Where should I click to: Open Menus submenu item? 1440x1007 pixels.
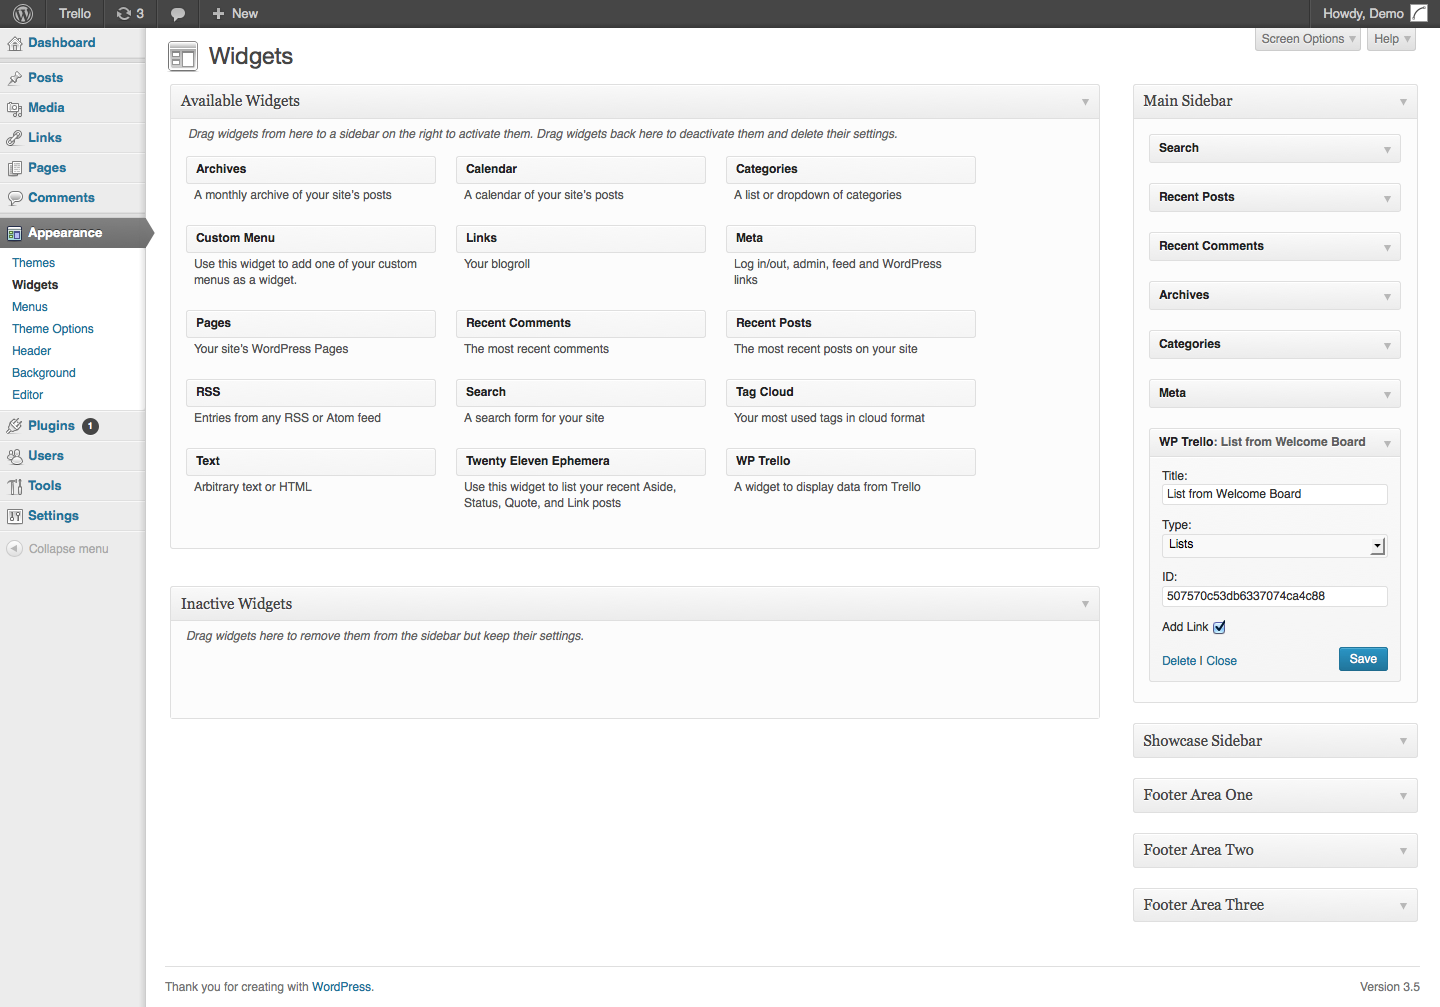click(30, 307)
